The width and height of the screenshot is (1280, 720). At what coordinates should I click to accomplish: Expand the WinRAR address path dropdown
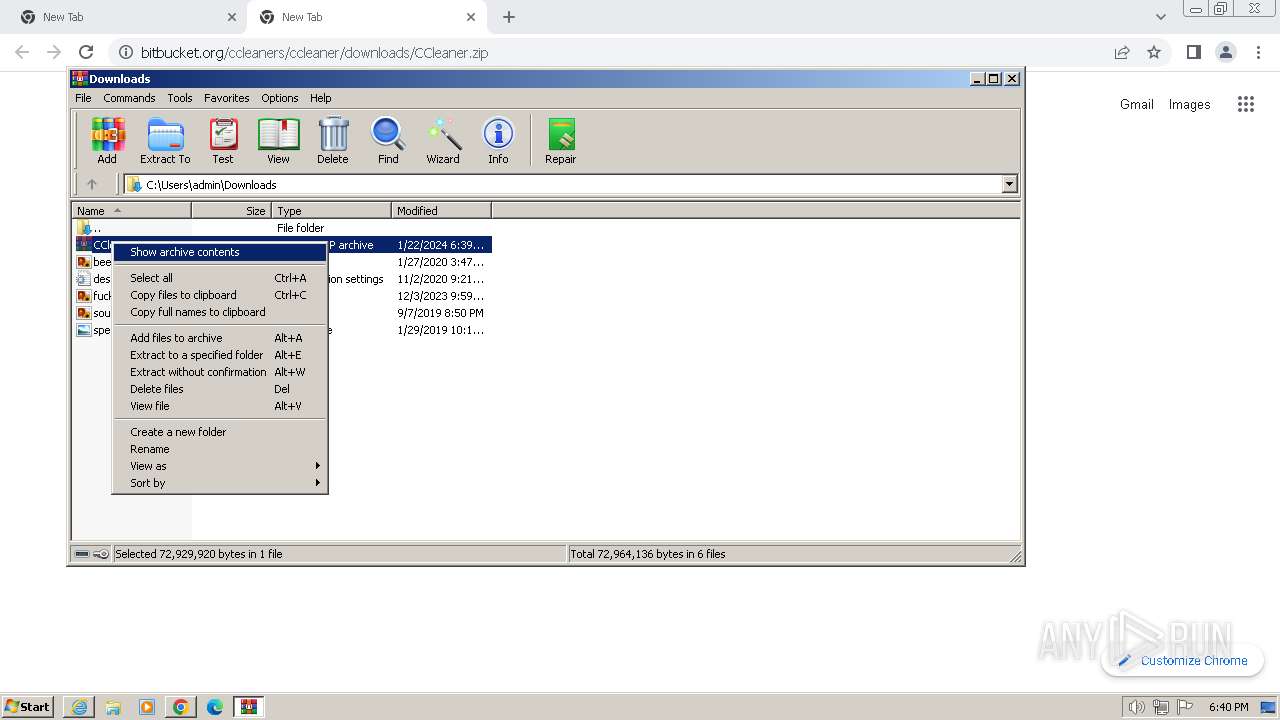[x=1009, y=184]
